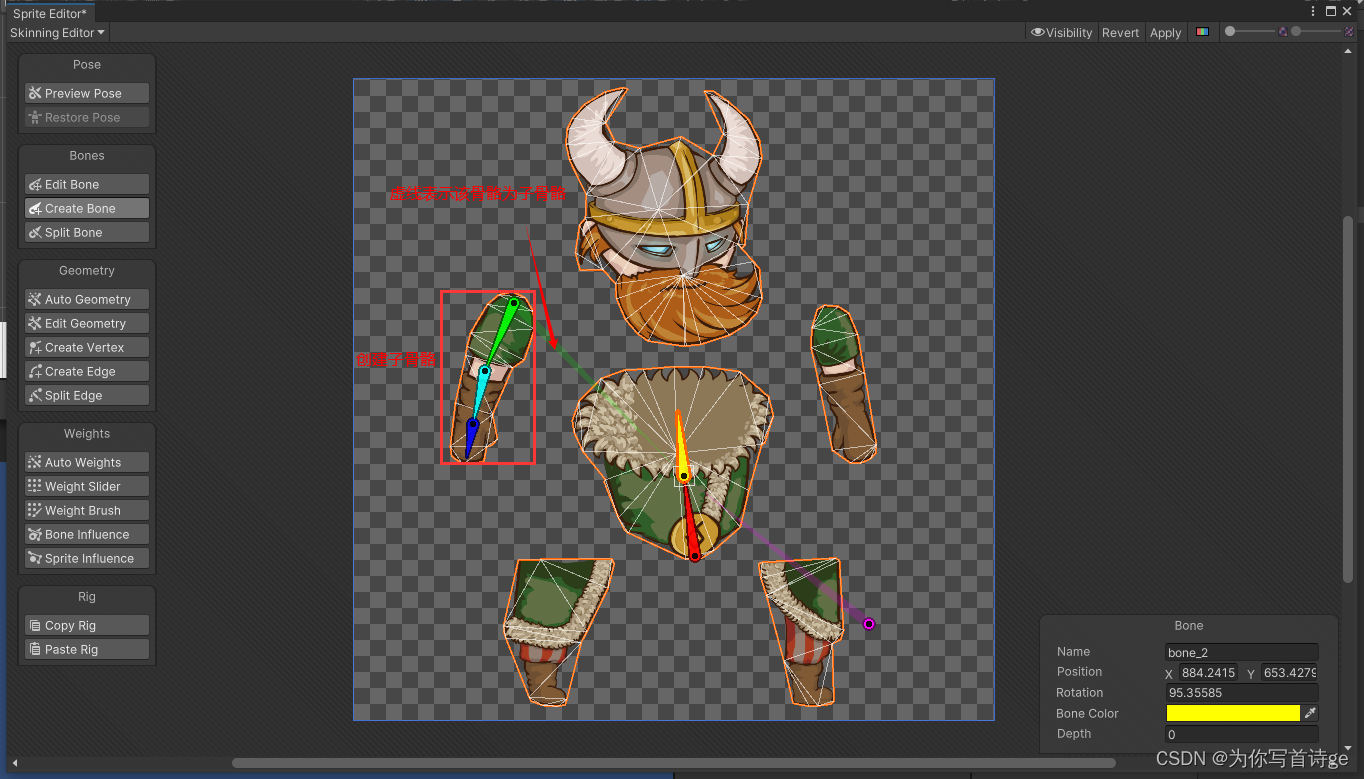
Task: Click the "Geometry" section header
Action: click(87, 270)
